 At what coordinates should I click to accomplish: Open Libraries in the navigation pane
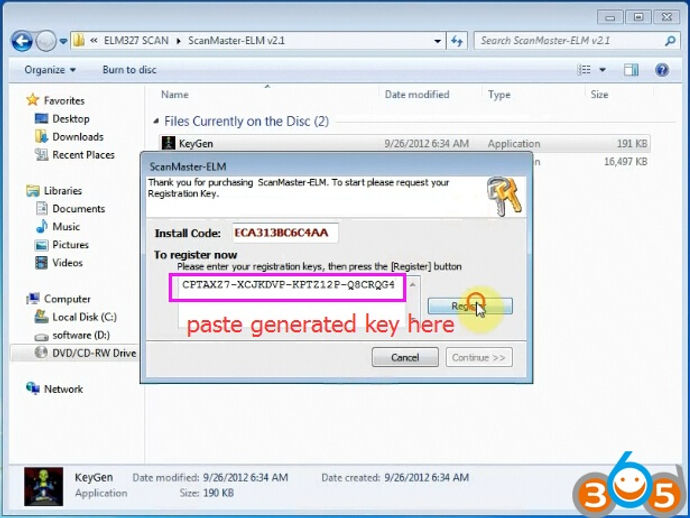[x=63, y=191]
